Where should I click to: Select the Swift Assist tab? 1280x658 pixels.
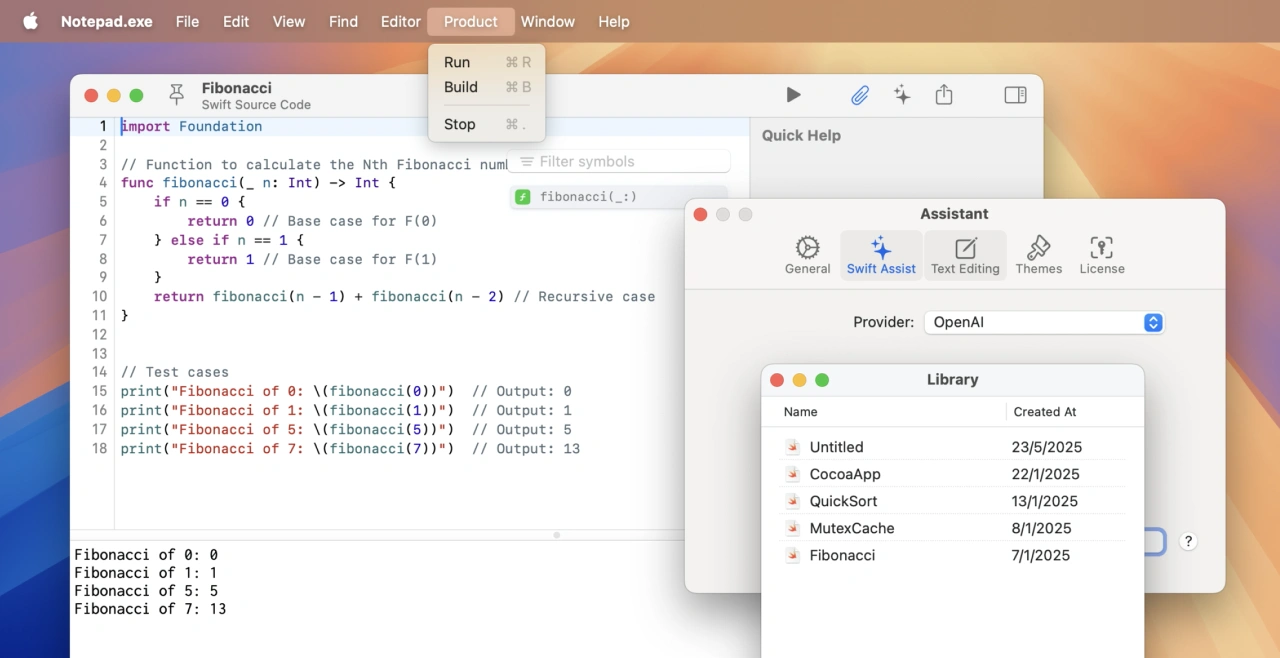pyautogui.click(x=881, y=255)
